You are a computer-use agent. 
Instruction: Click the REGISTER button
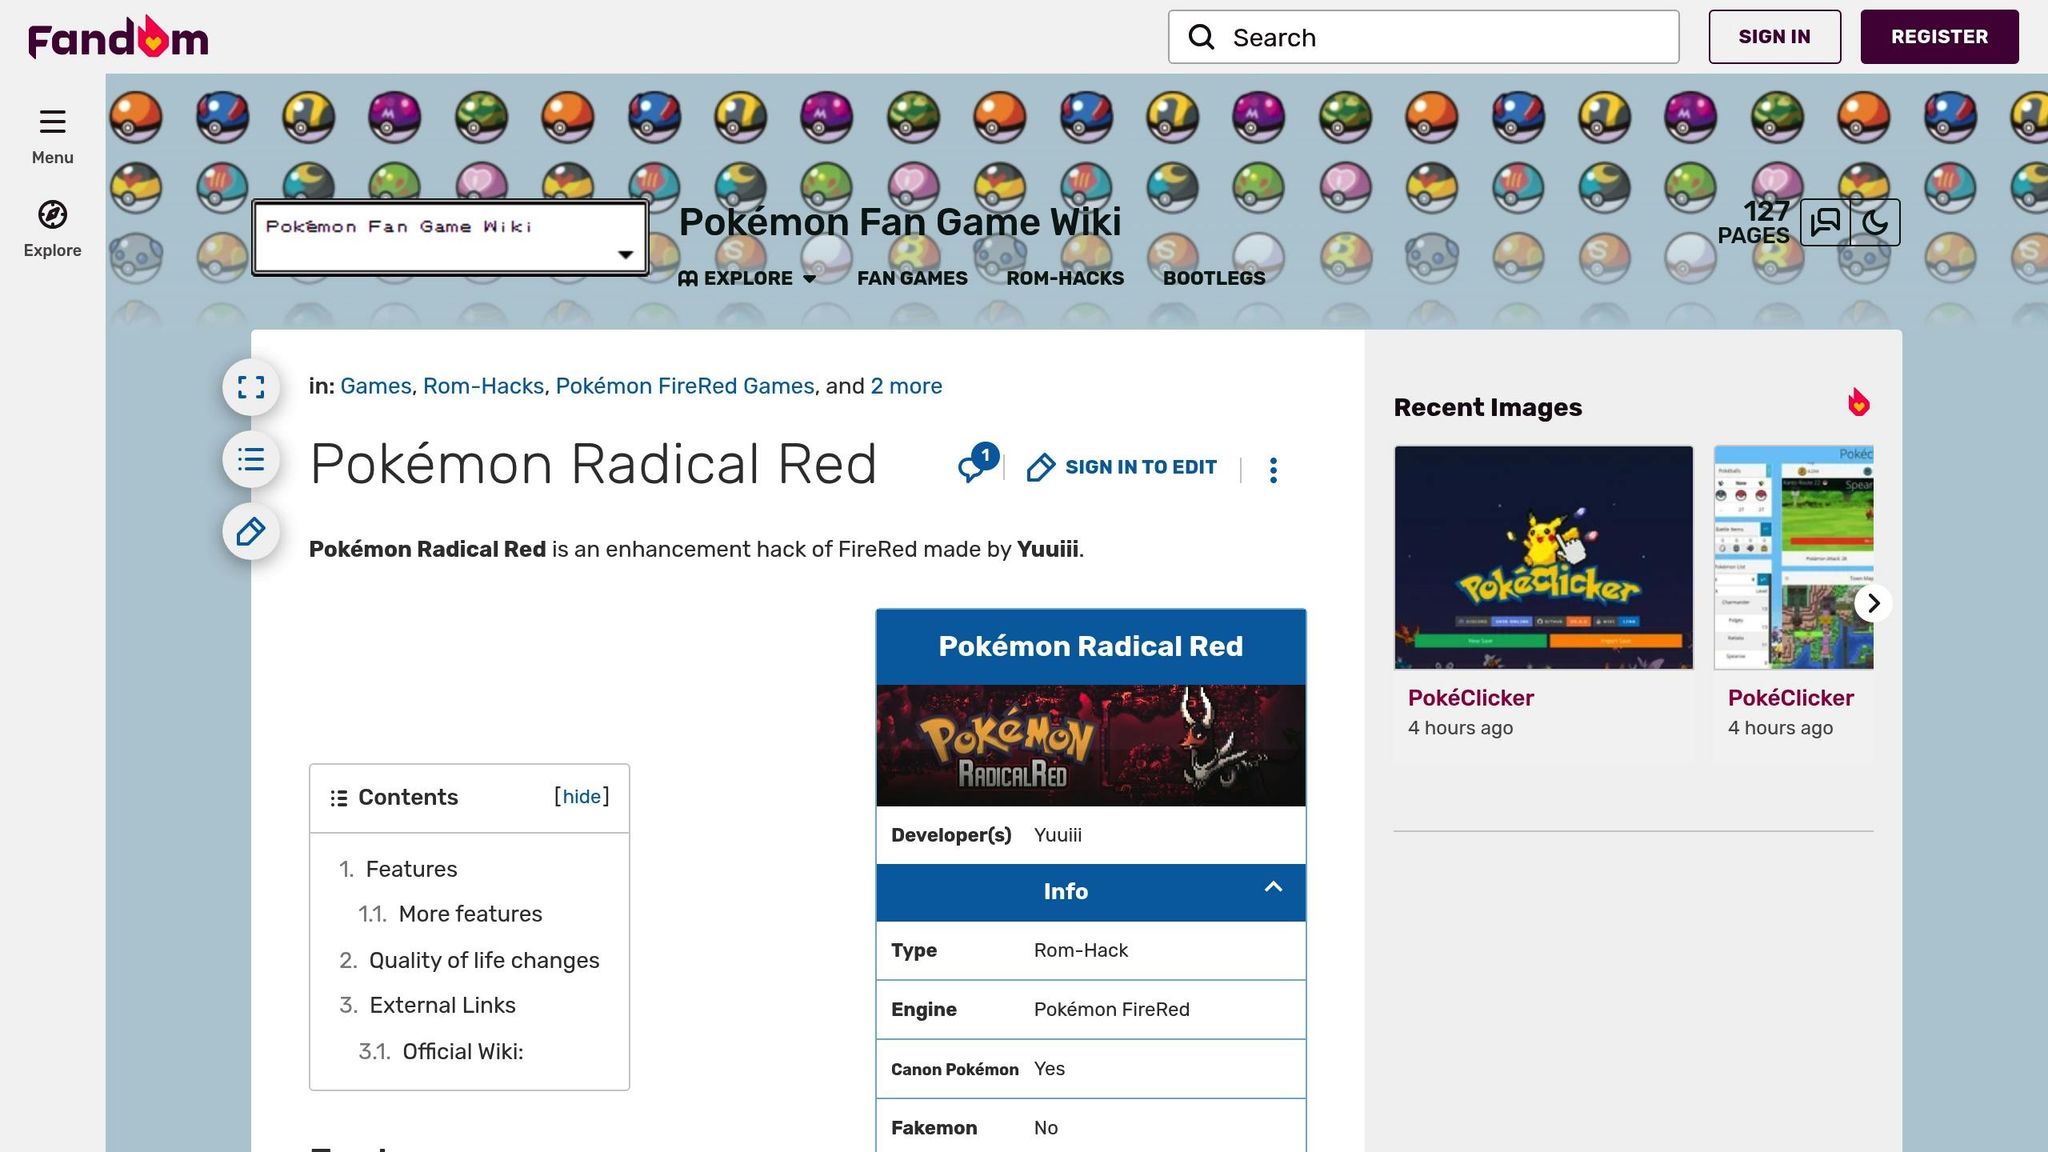pos(1939,36)
